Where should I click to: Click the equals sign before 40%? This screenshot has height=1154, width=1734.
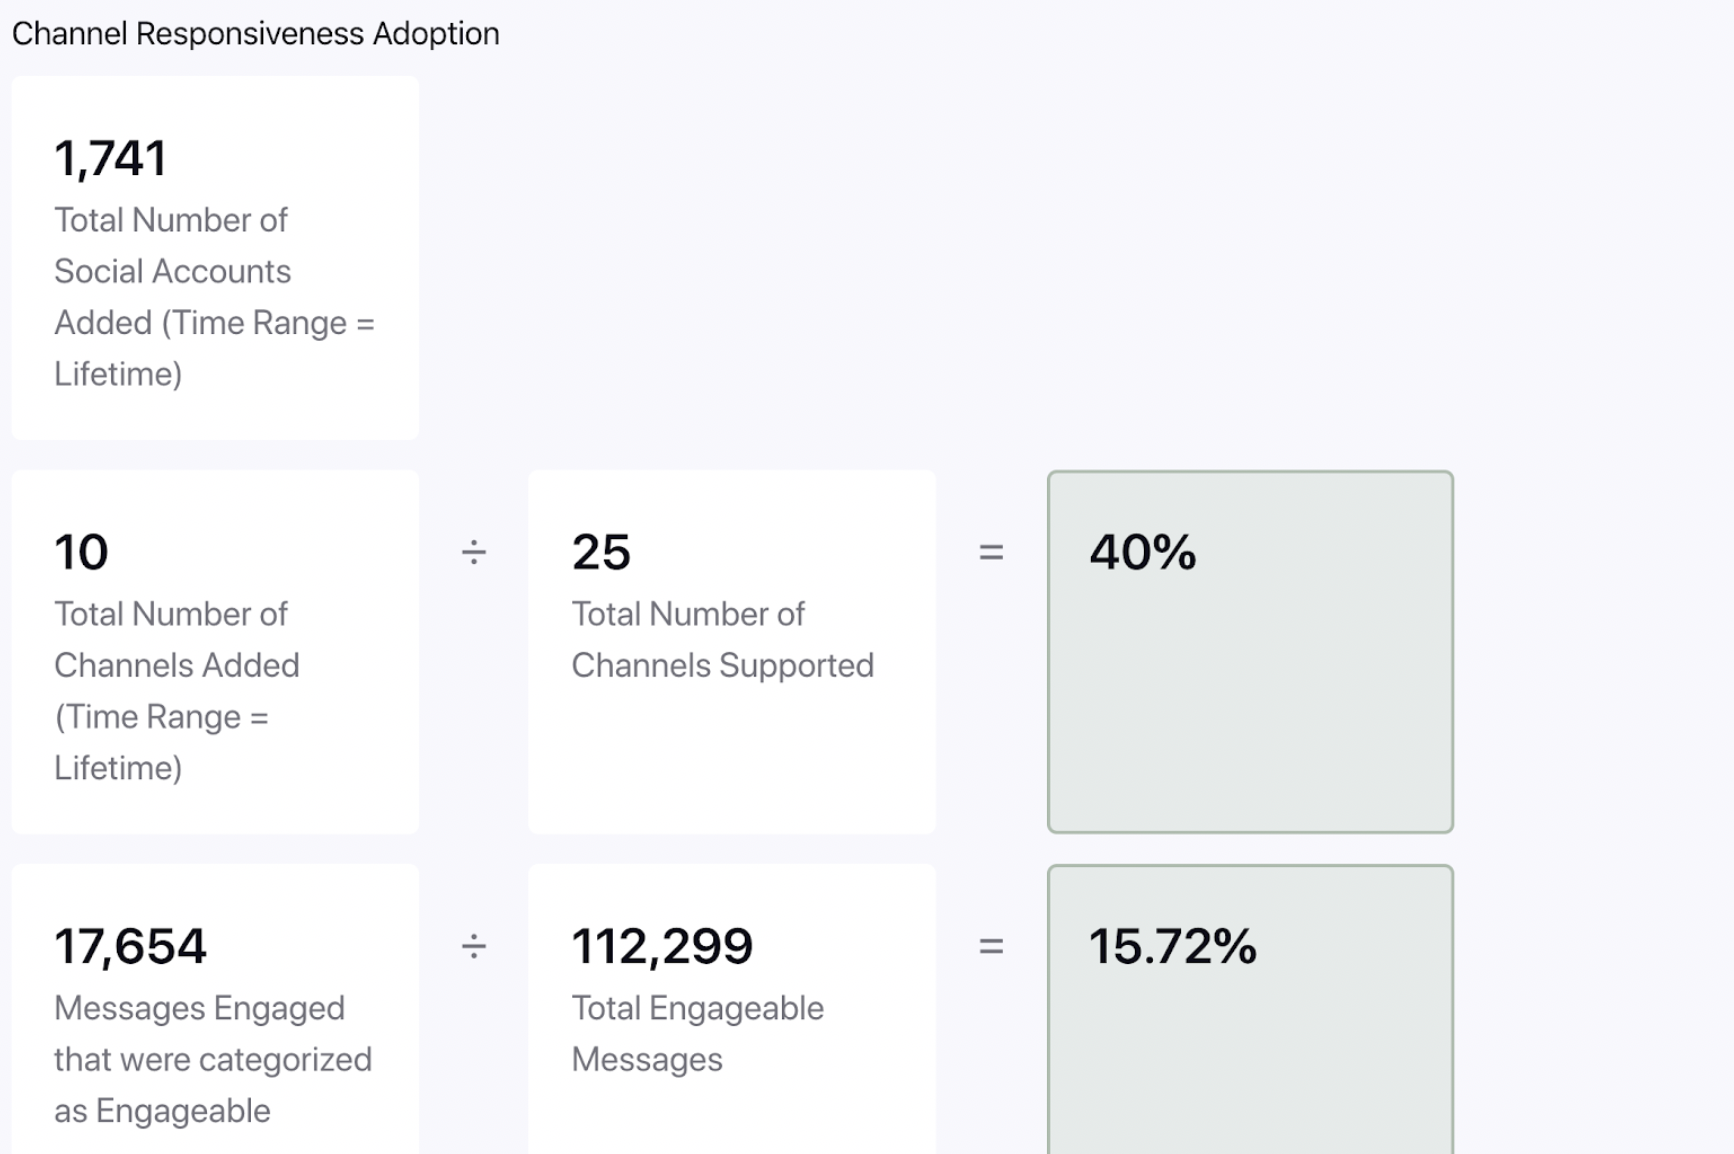[990, 552]
